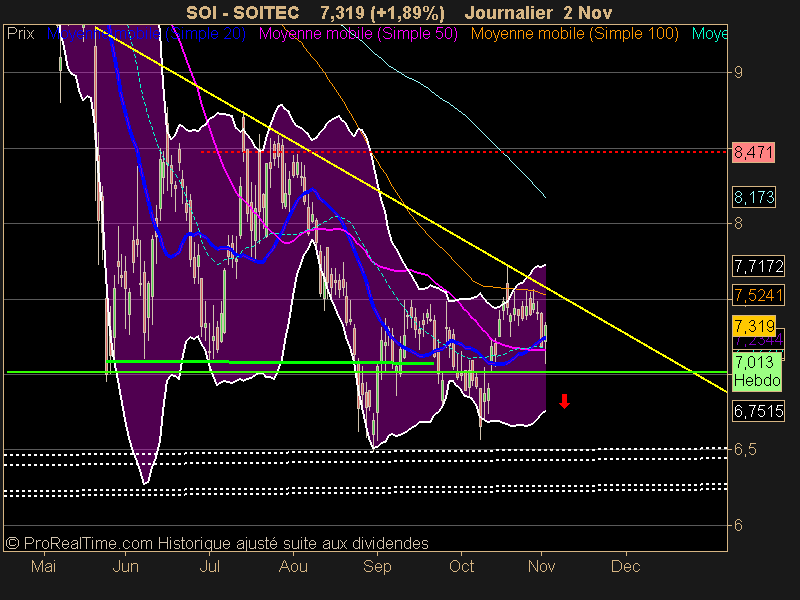The width and height of the screenshot is (800, 600).
Task: Click the 9 level on price axis
Action: [x=738, y=72]
